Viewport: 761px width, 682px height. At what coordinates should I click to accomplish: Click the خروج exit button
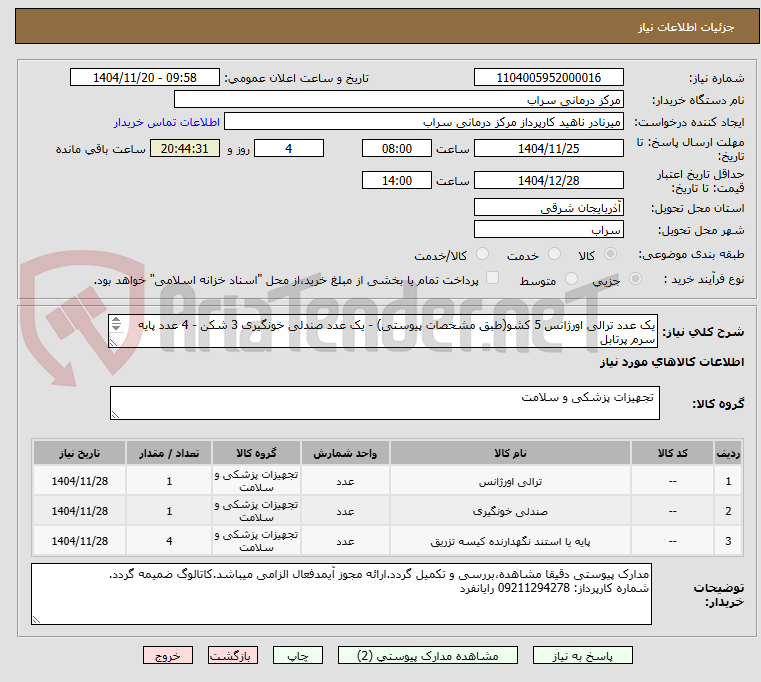tap(167, 655)
